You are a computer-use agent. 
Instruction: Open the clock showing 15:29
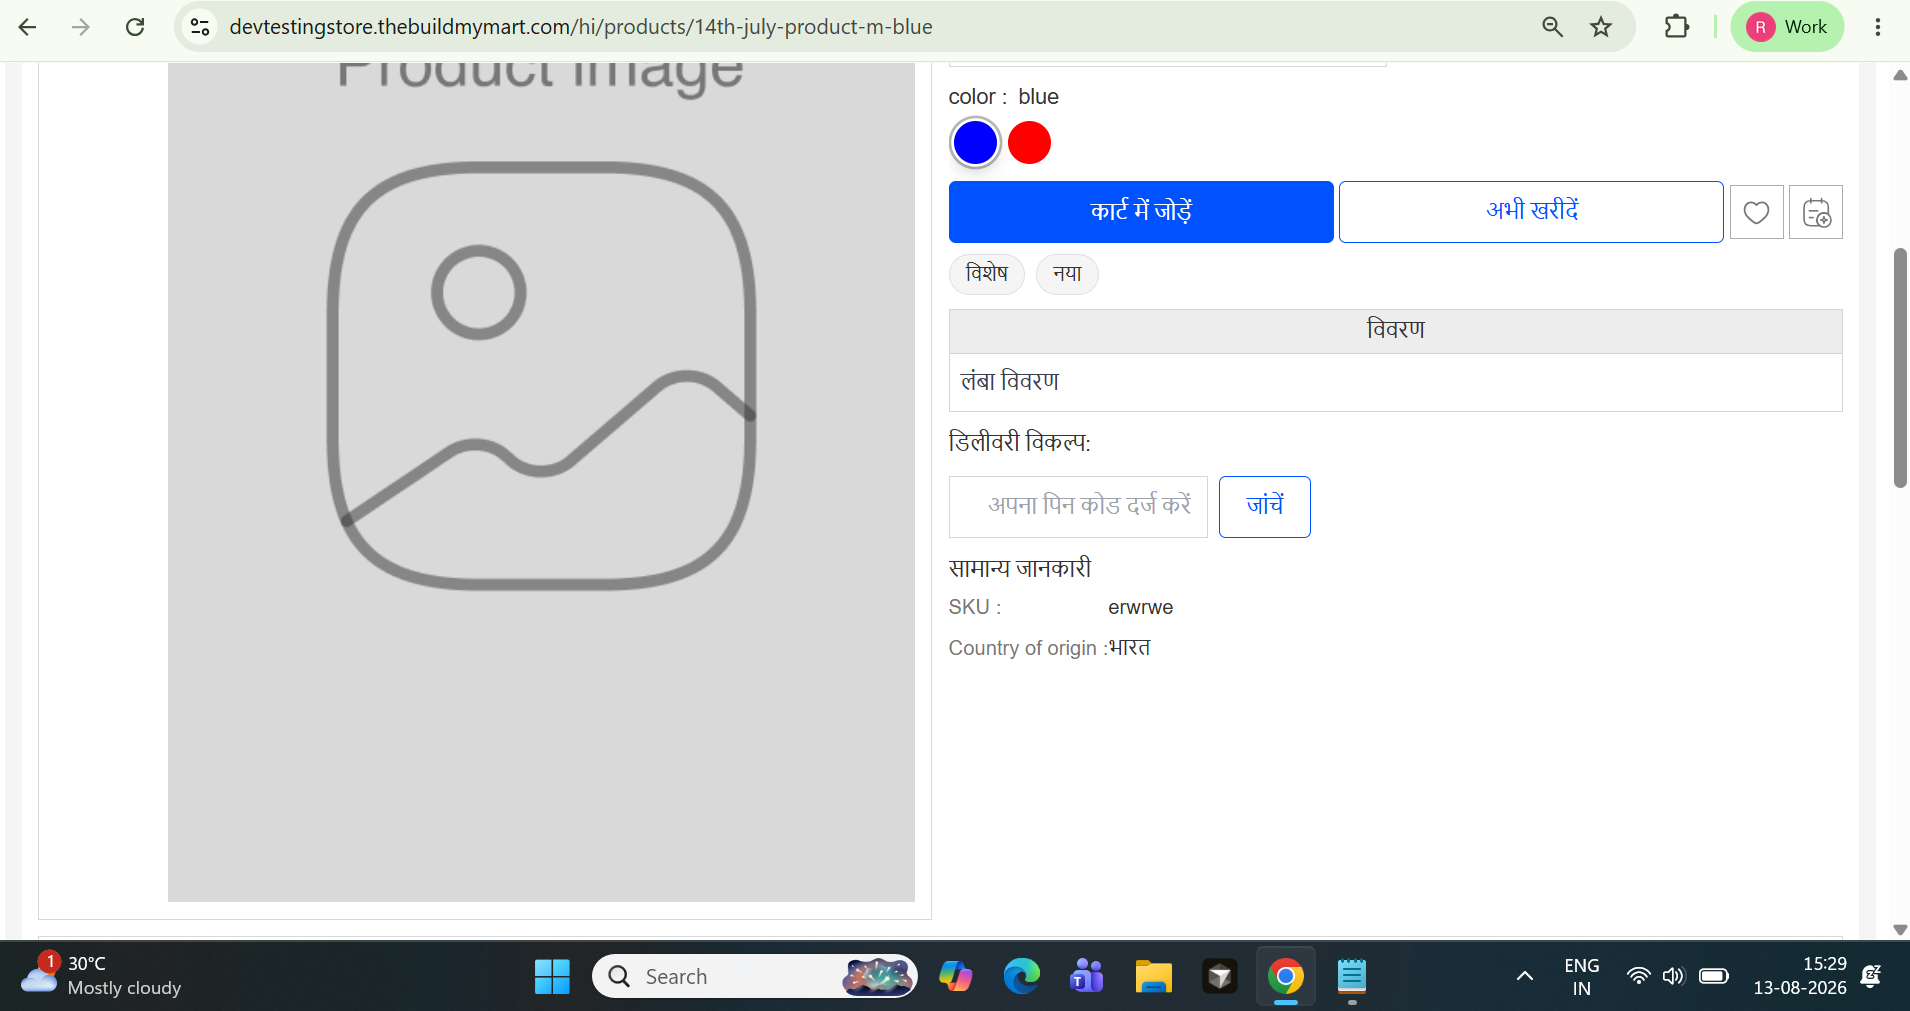pos(1799,976)
